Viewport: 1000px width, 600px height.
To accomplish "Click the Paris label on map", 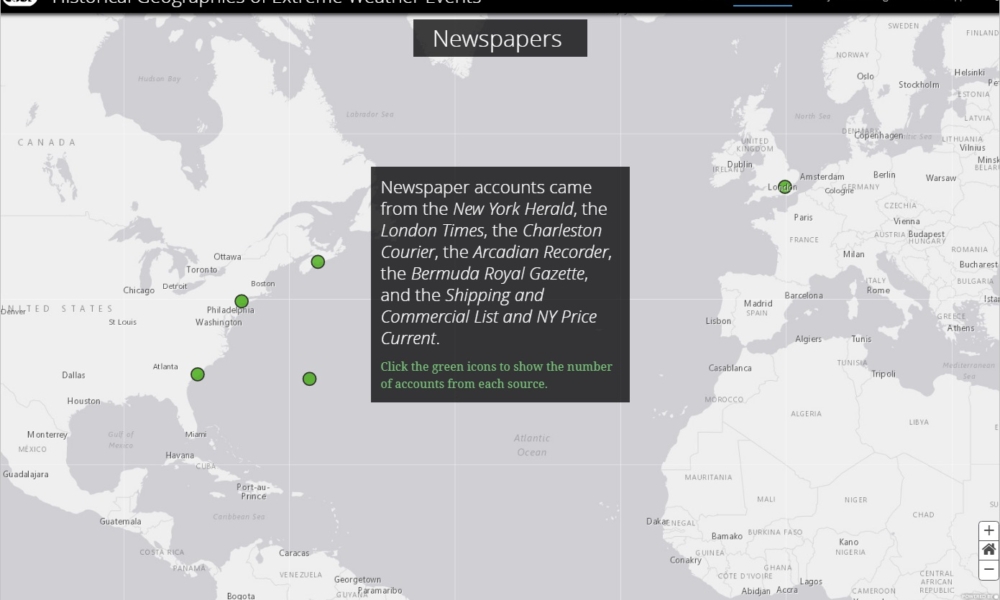I will pyautogui.click(x=803, y=217).
